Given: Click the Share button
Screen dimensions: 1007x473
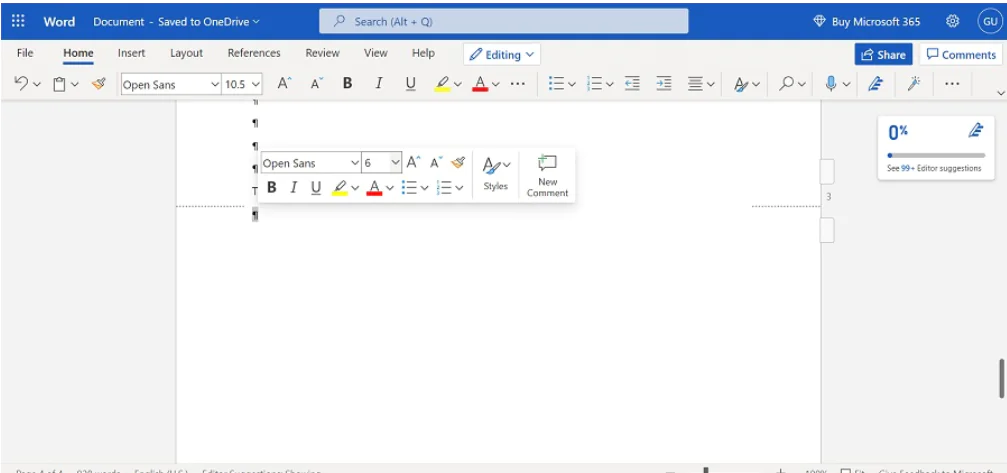Looking at the screenshot, I should pos(884,55).
